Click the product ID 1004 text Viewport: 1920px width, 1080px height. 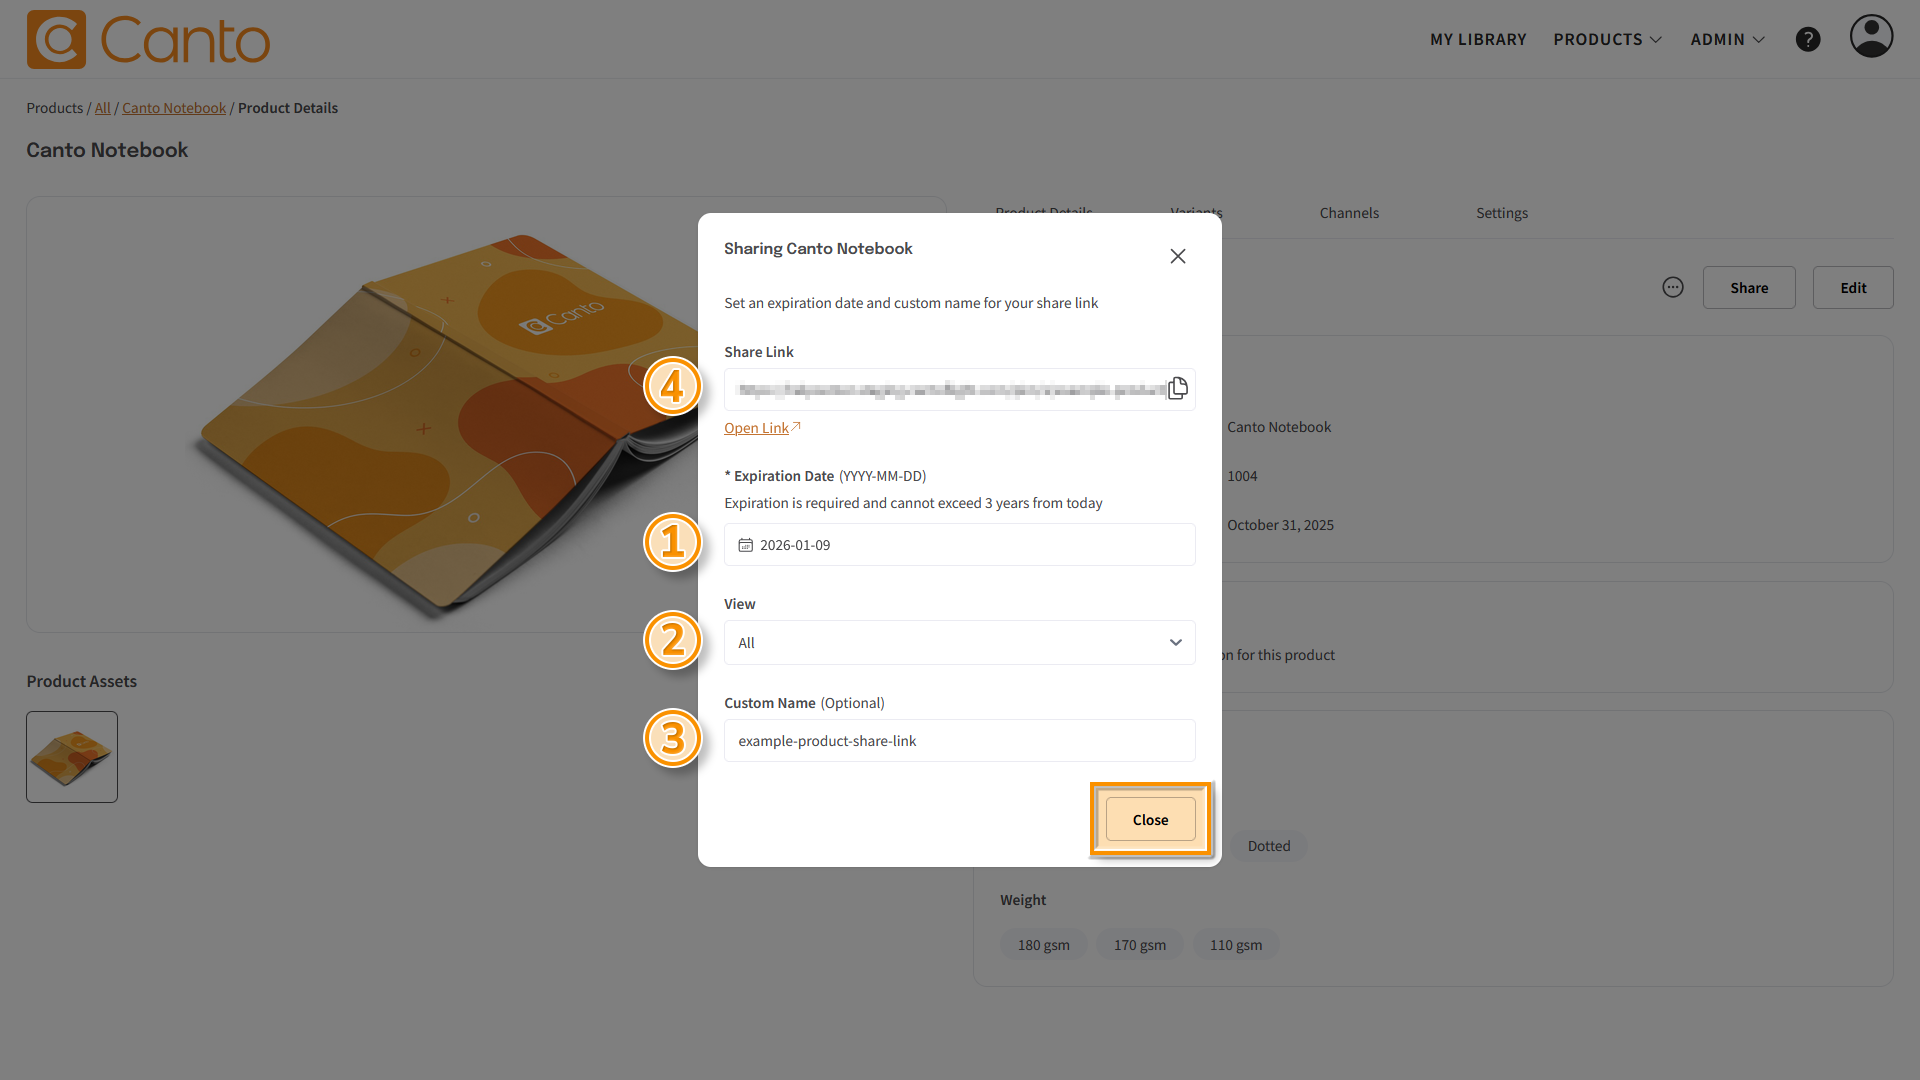pyautogui.click(x=1242, y=476)
